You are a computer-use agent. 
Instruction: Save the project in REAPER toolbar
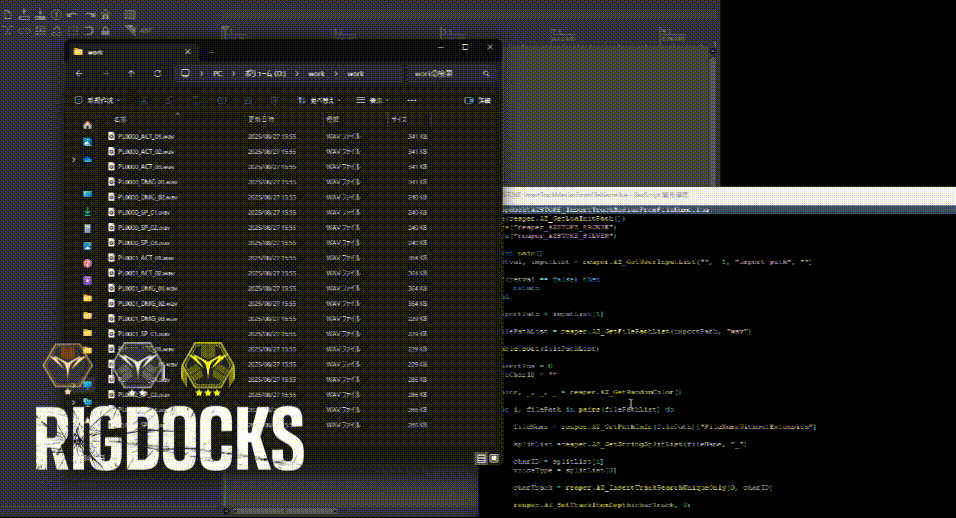click(40, 14)
